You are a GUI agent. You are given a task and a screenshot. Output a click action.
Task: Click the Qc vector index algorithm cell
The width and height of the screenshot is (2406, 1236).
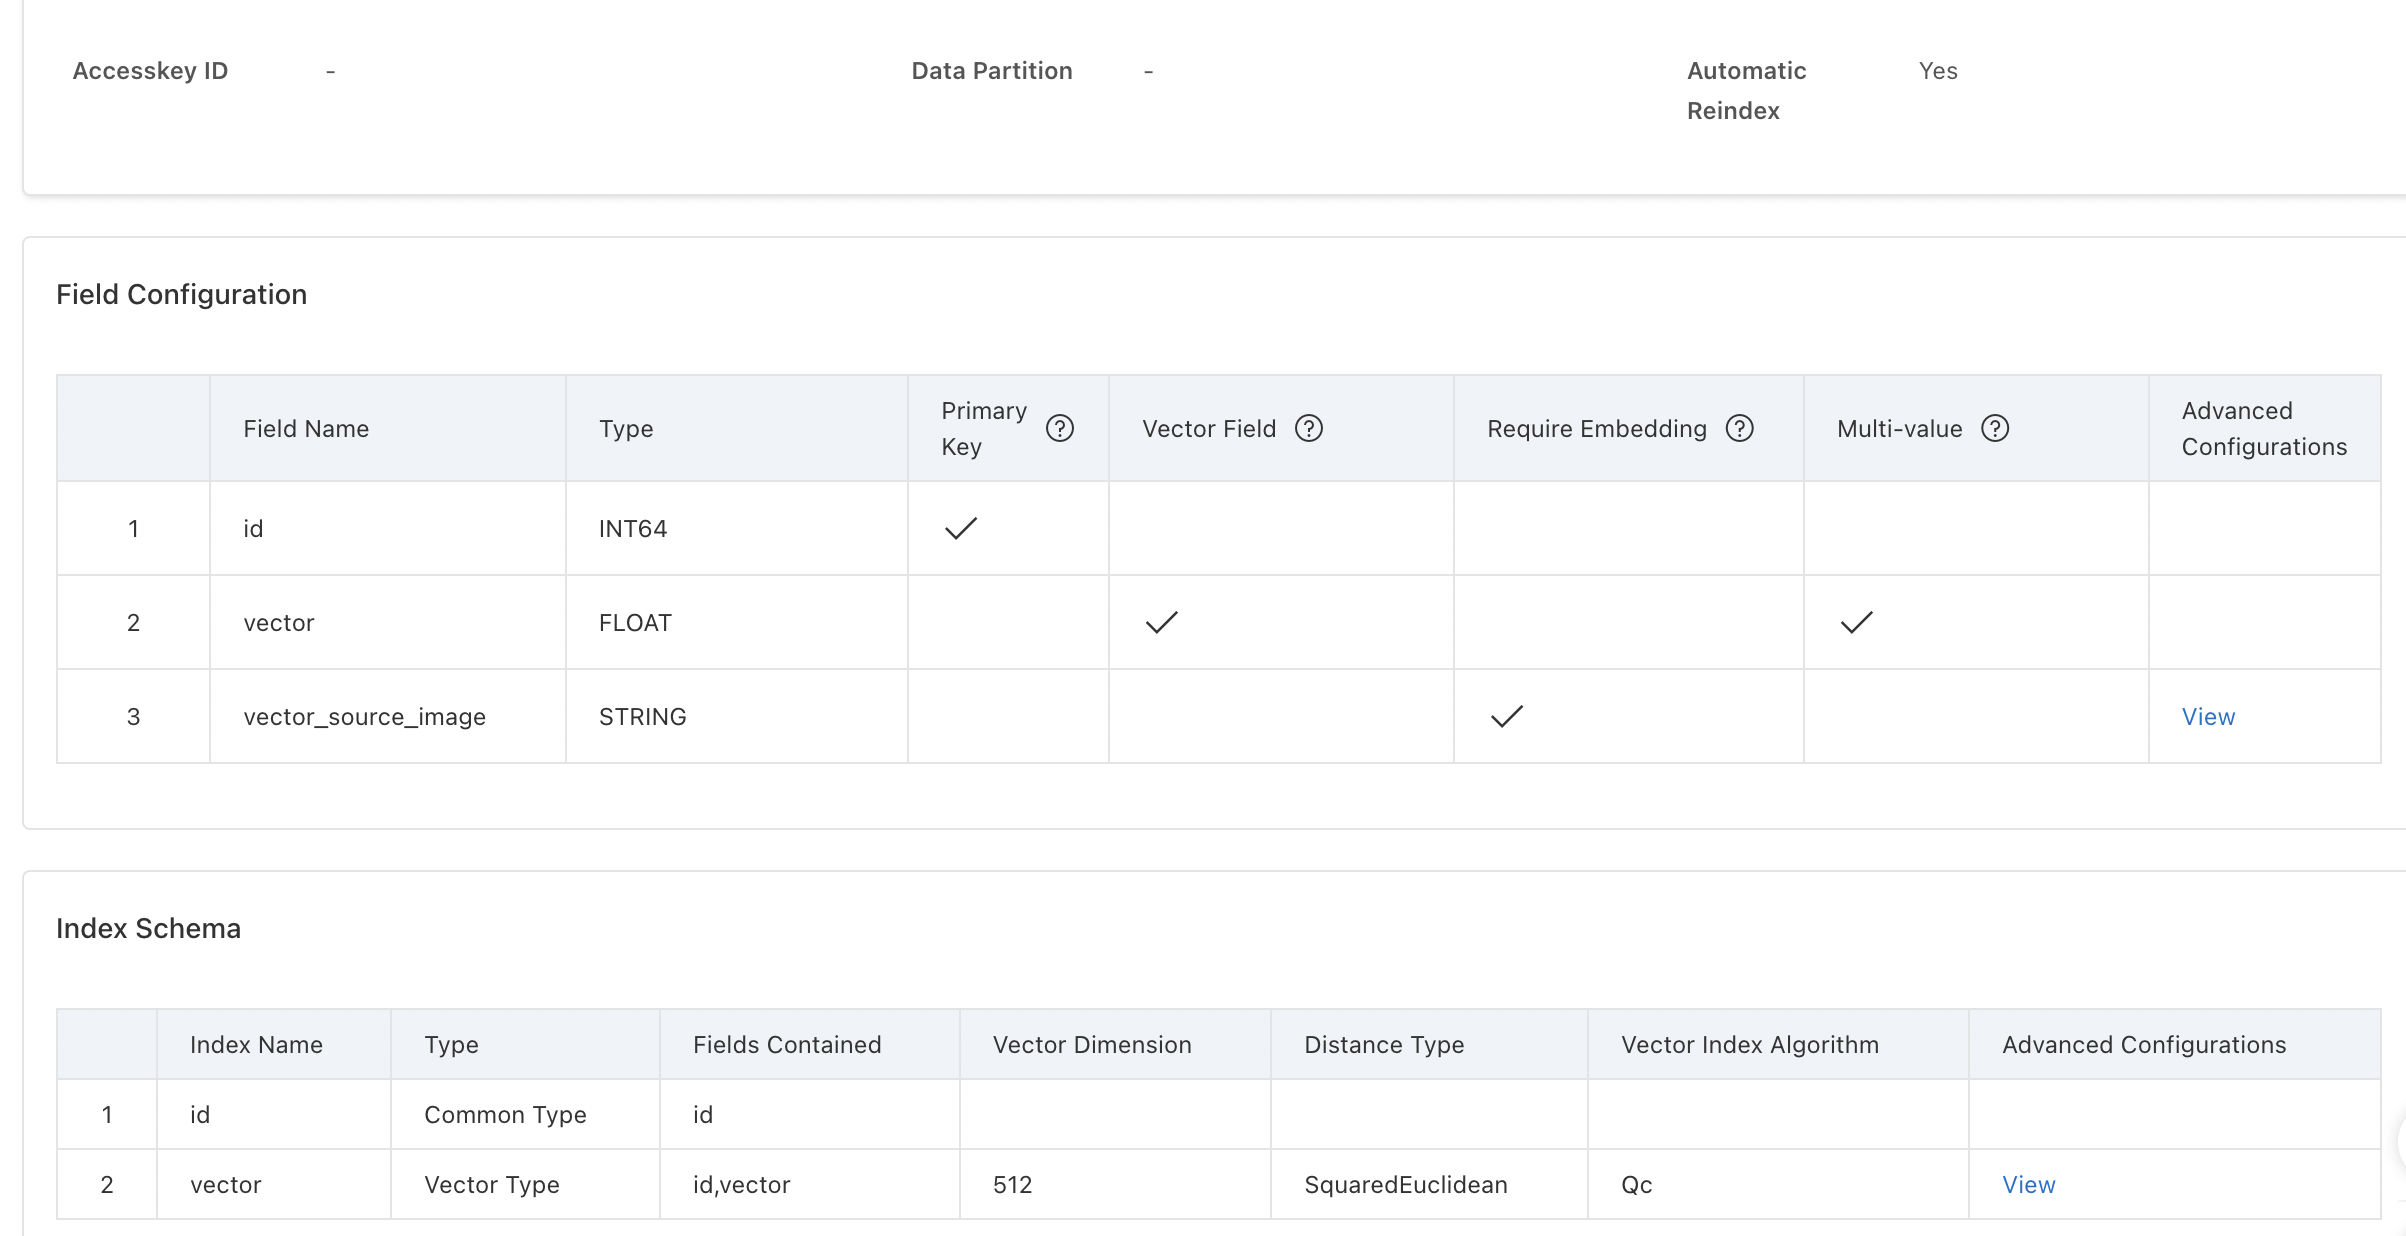[1636, 1185]
